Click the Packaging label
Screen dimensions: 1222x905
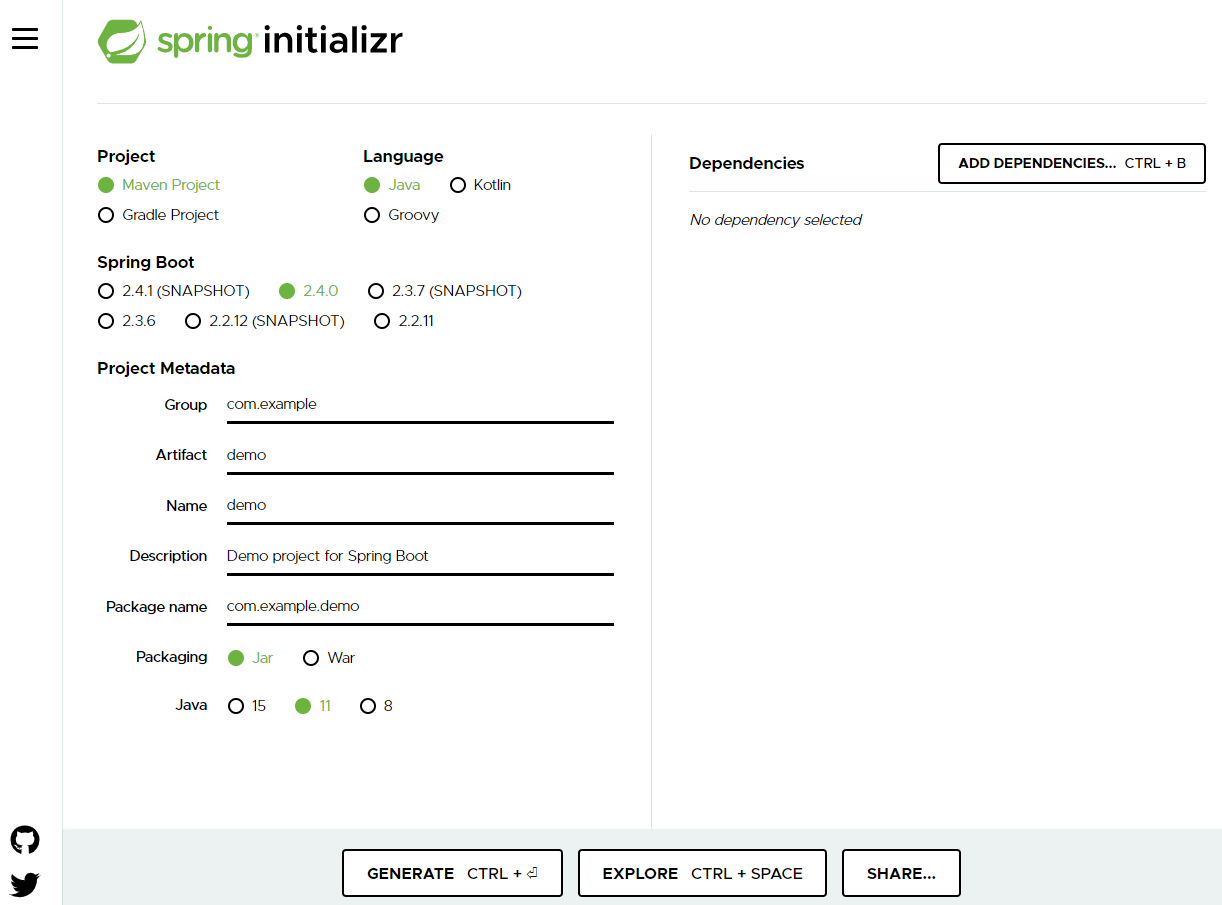tap(172, 657)
